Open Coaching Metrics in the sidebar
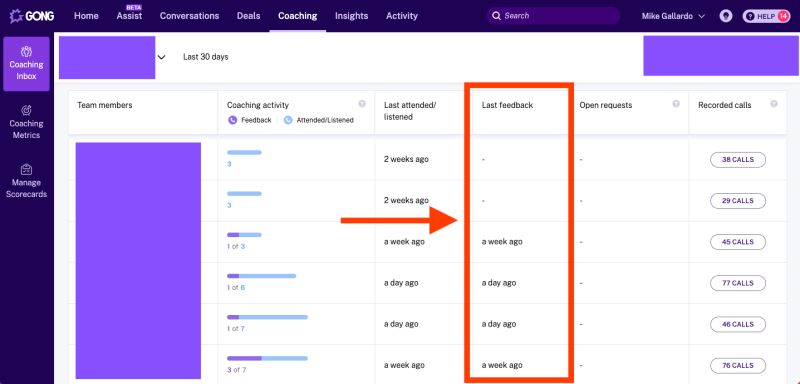Screen dimensions: 800x384 click(27, 122)
